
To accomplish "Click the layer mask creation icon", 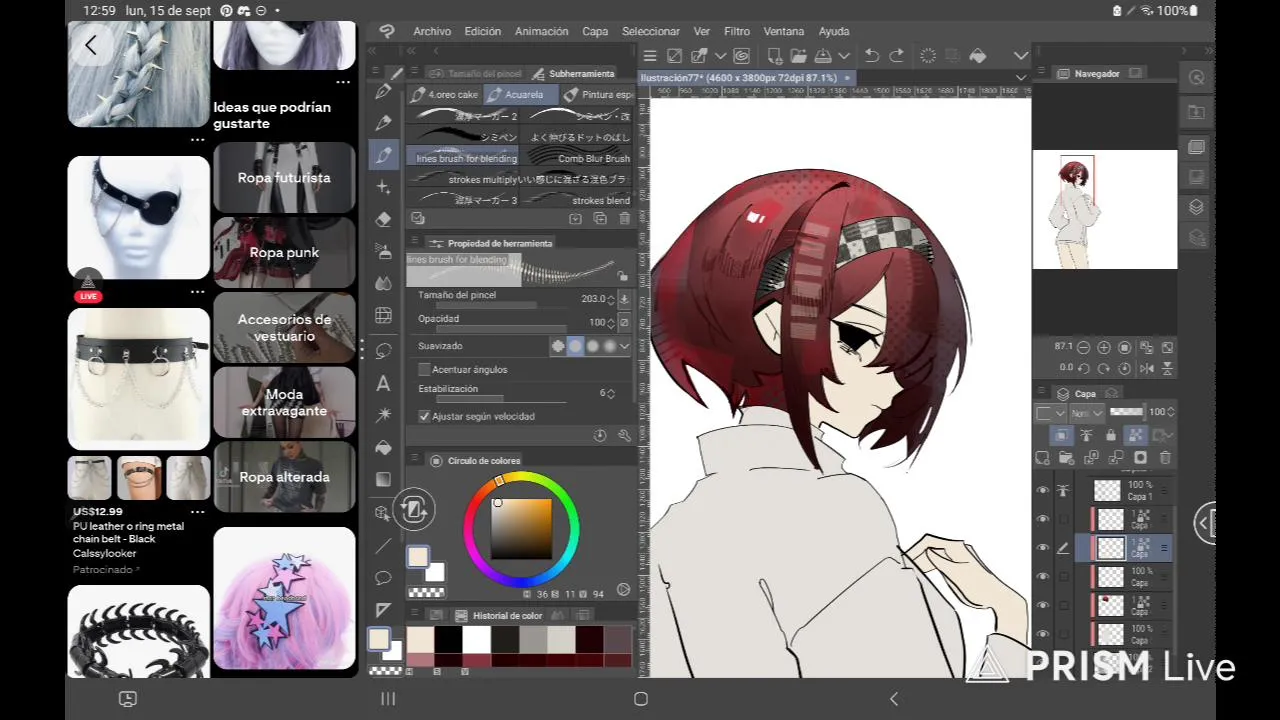I will pyautogui.click(x=1140, y=458).
